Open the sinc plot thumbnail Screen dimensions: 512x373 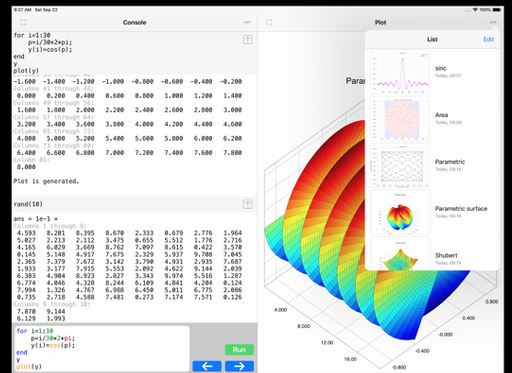tap(401, 73)
